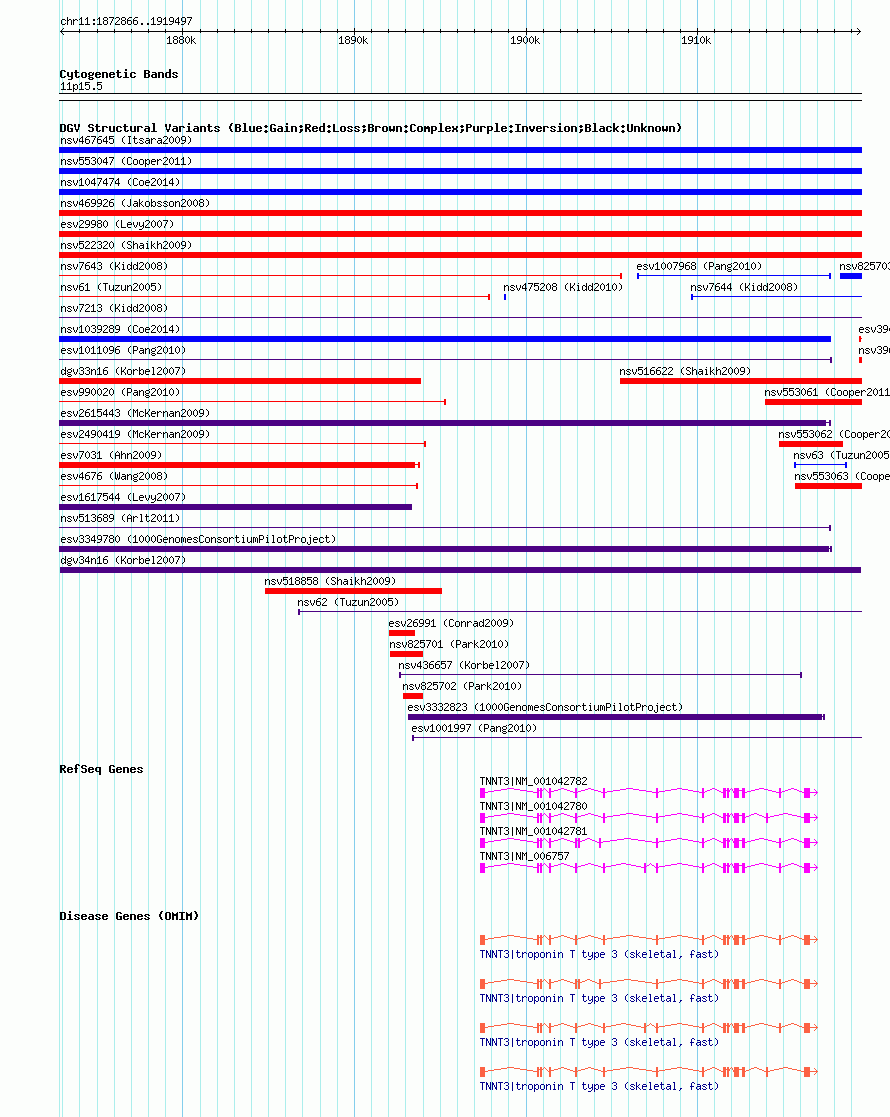Click the esv2615443 (McKernan2009) label
Image resolution: width=890 pixels, height=1117 pixels.
click(x=135, y=413)
